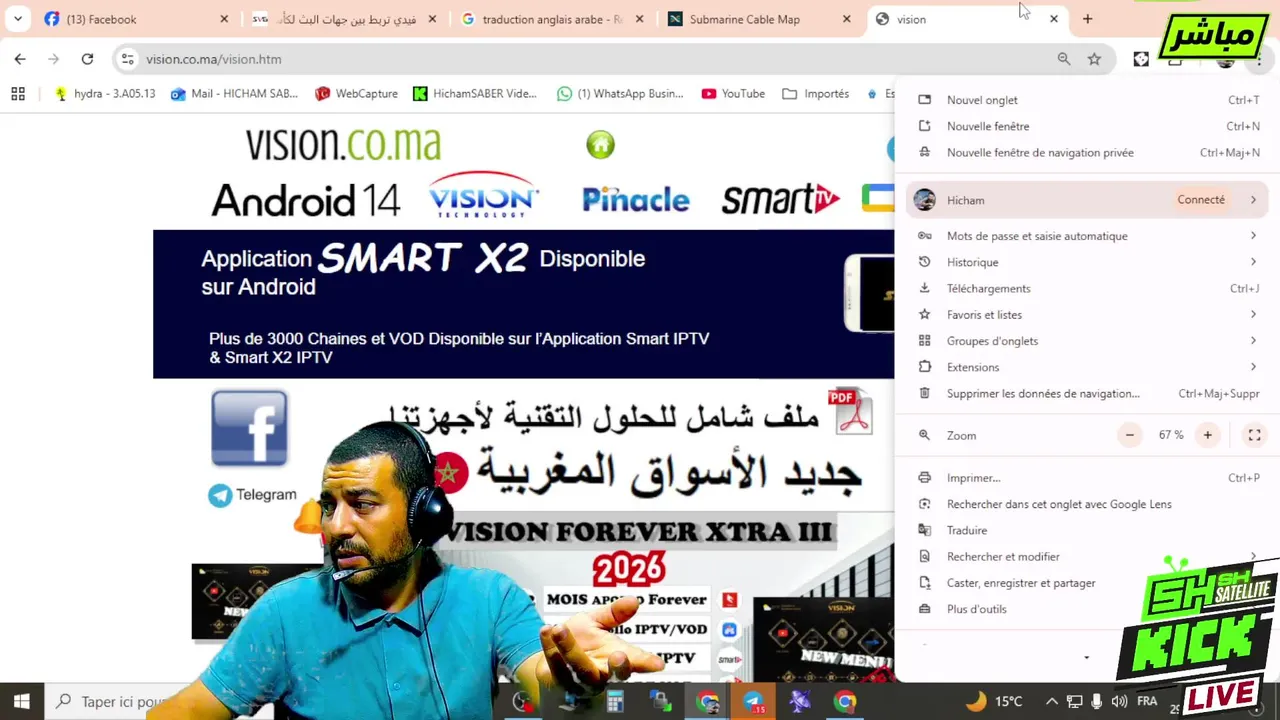
Task: Reload the vision.co.ma page
Action: [x=87, y=59]
